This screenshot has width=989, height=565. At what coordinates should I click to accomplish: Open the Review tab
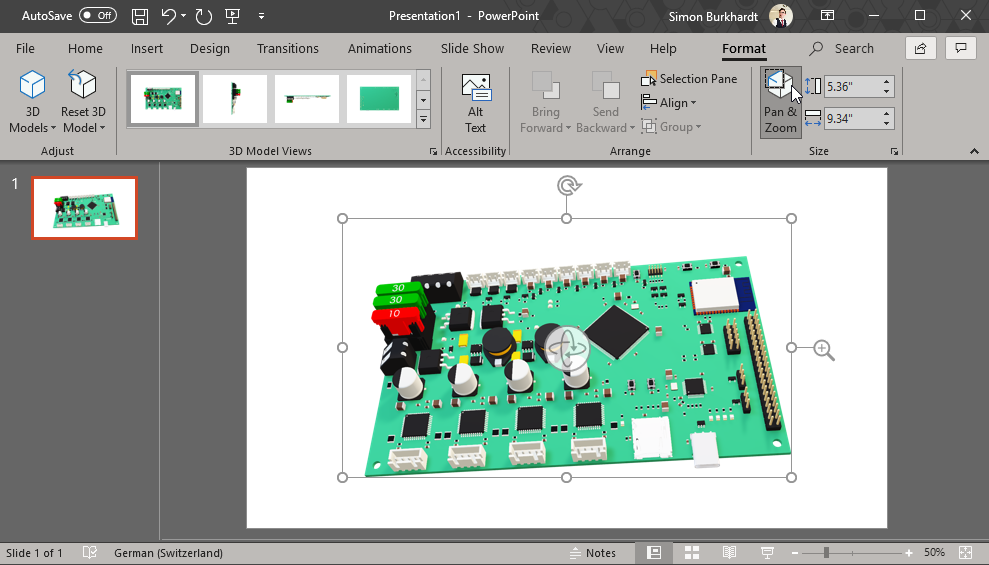(551, 49)
